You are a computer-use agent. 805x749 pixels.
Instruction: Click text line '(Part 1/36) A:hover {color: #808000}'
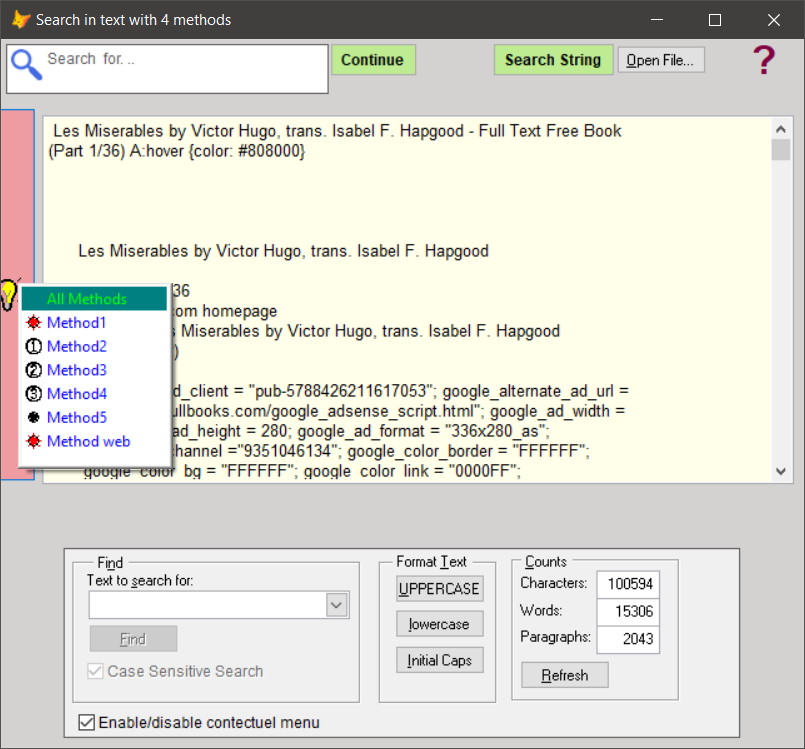click(x=177, y=151)
